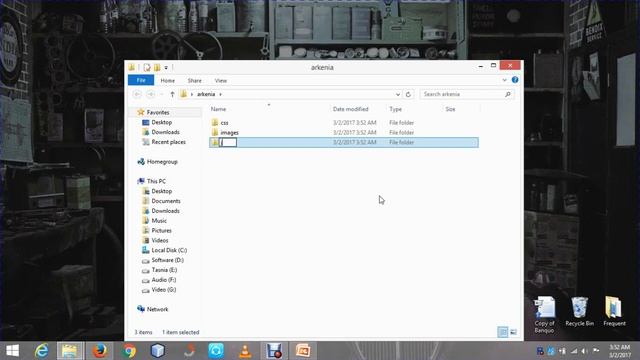The image size is (640, 360).
Task: Open the Help question mark icon
Action: pos(515,80)
